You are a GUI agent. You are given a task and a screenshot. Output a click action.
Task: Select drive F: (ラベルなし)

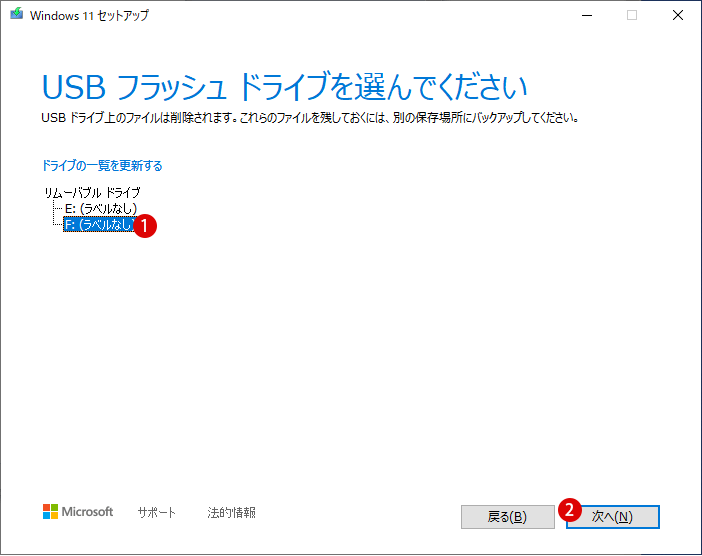99,224
